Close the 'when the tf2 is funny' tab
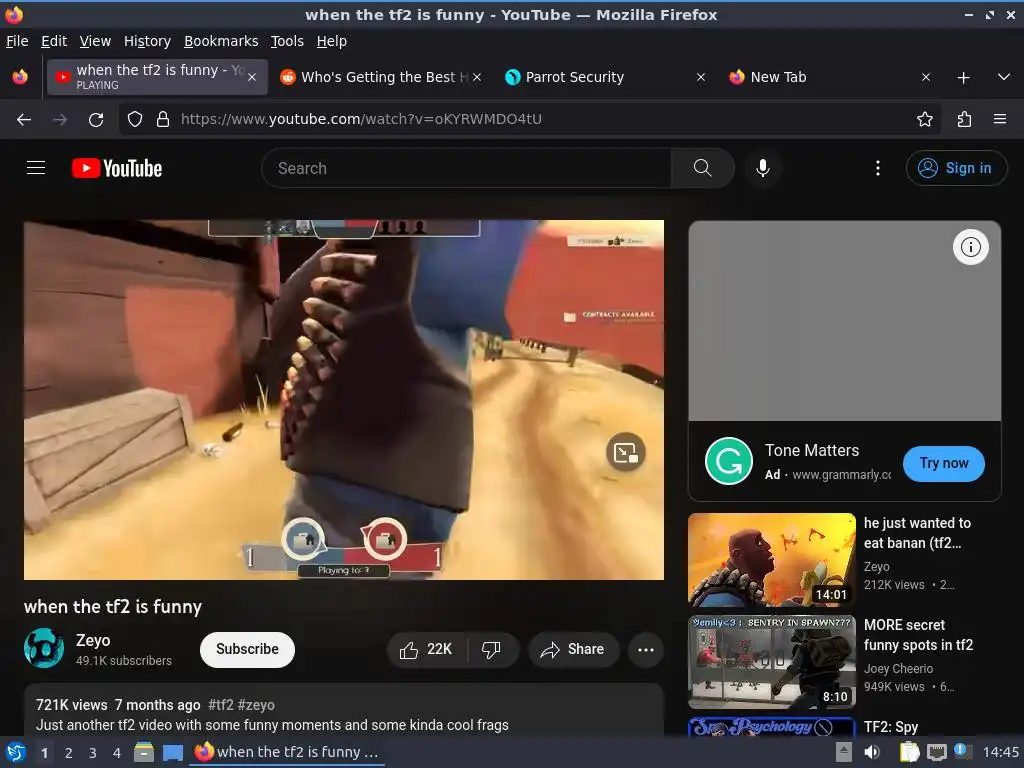Viewport: 1024px width, 768px height. point(252,77)
